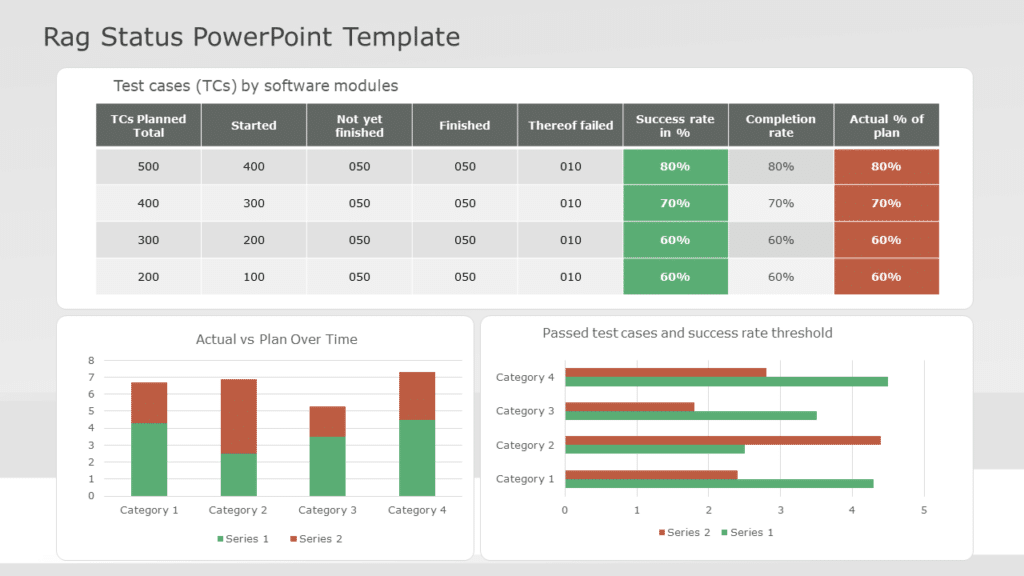Select the "TCs Planned Total" column header

click(148, 125)
